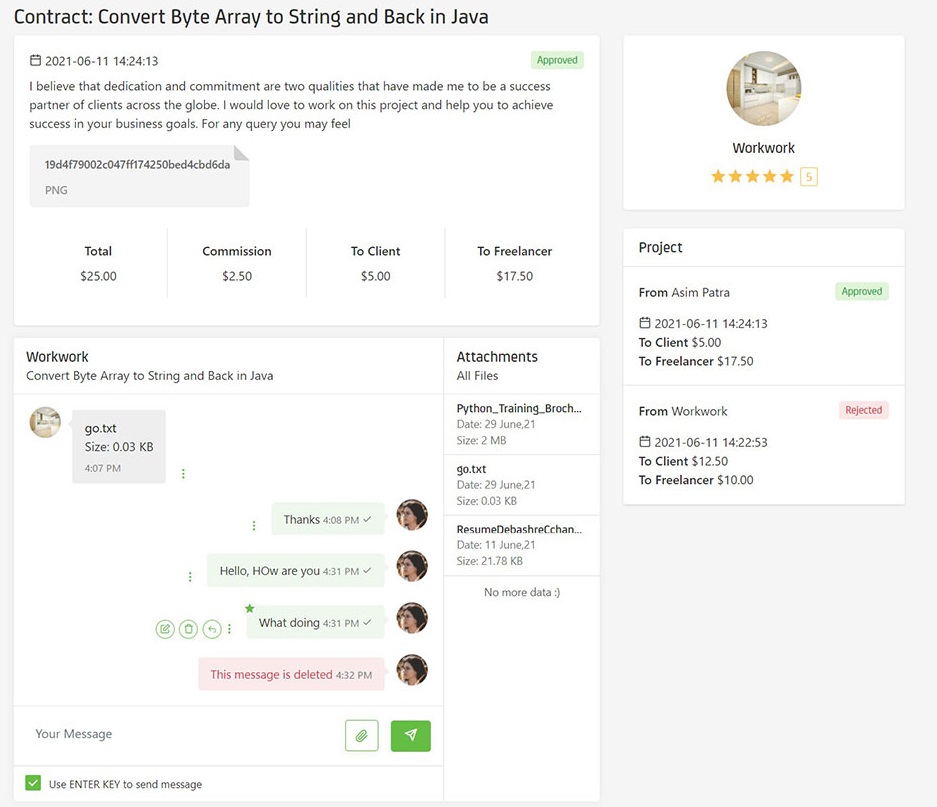
Task: Click into the 'Your Message' input field
Action: pos(180,734)
